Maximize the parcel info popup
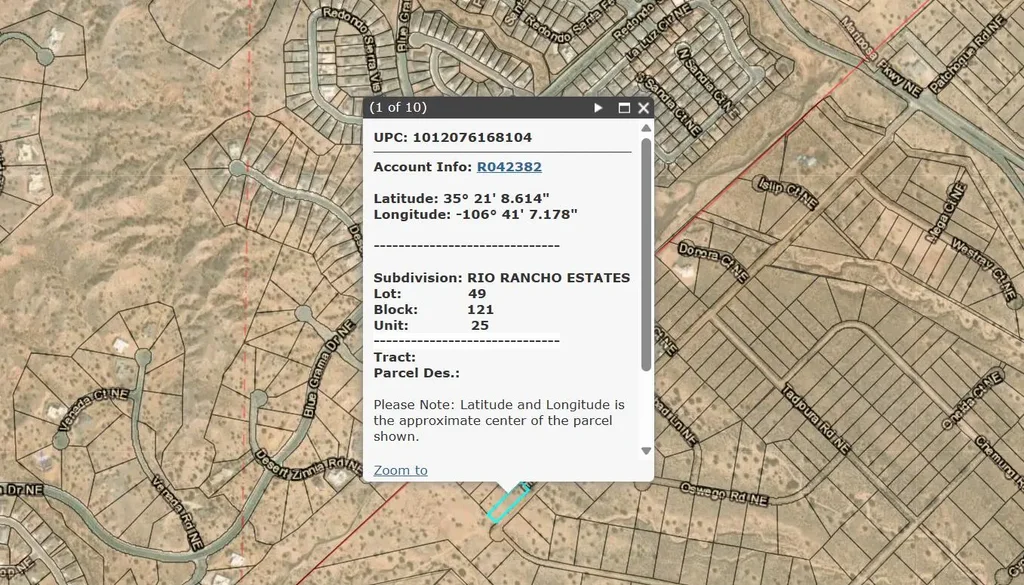Screen dimensions: 1024x585 click(x=624, y=108)
